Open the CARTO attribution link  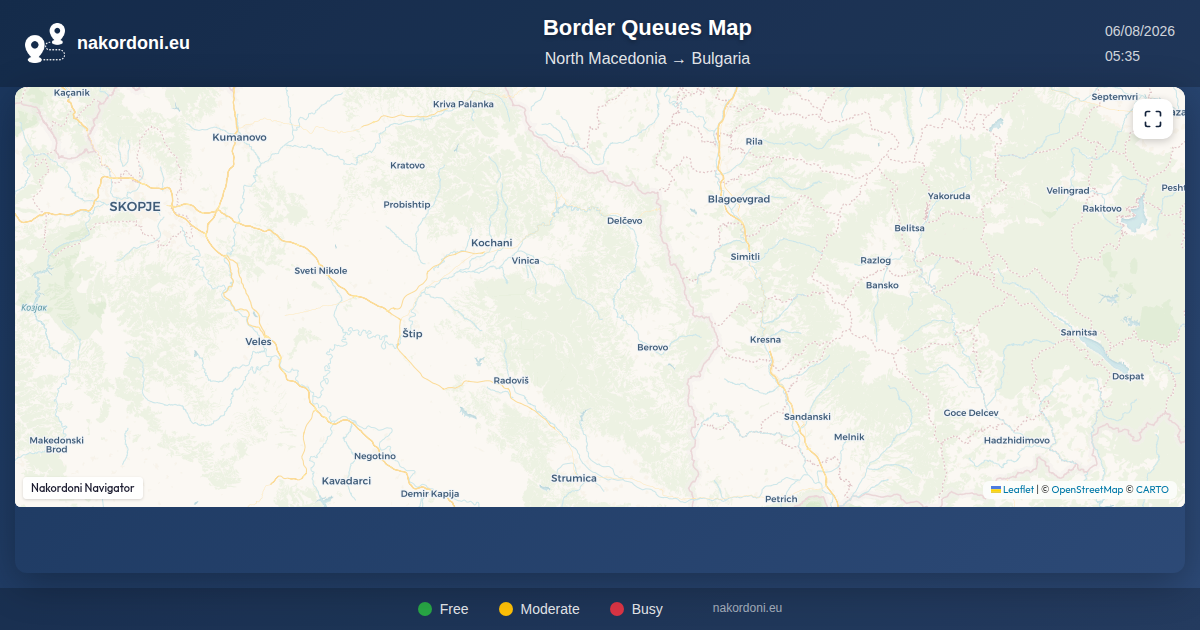click(x=1152, y=490)
